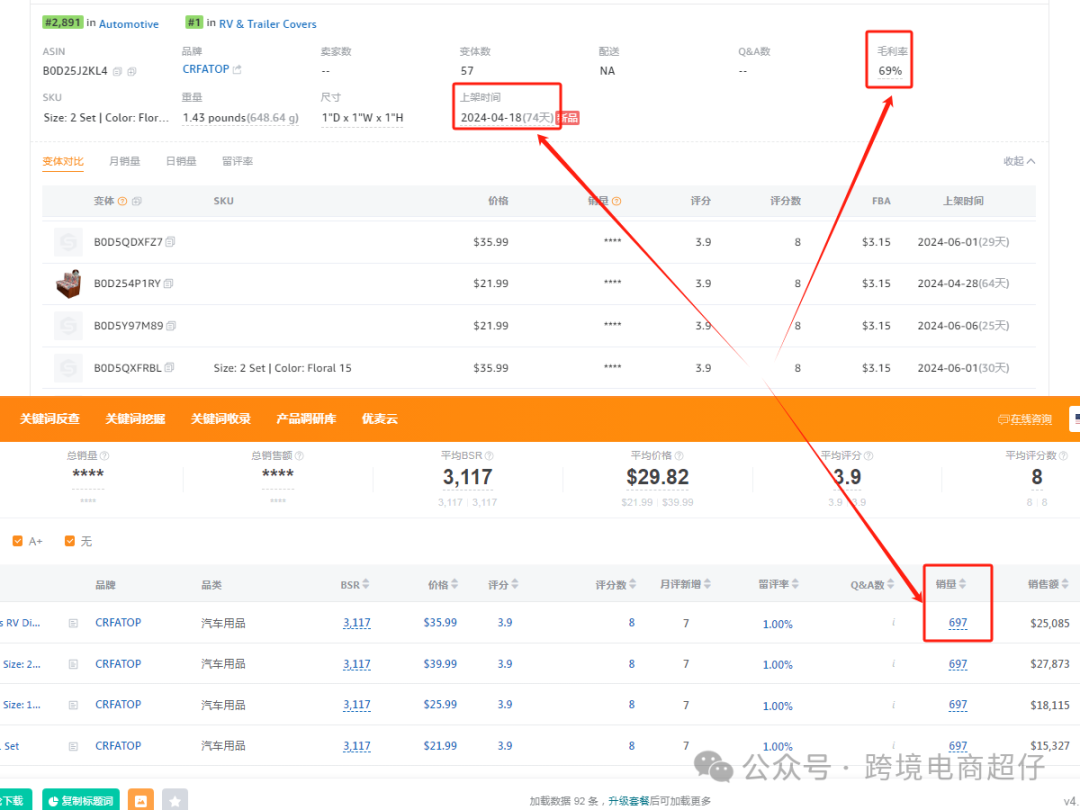The width and height of the screenshot is (1080, 810).
Task: Click help icon beside 平均价格
Action: pyautogui.click(x=679, y=456)
